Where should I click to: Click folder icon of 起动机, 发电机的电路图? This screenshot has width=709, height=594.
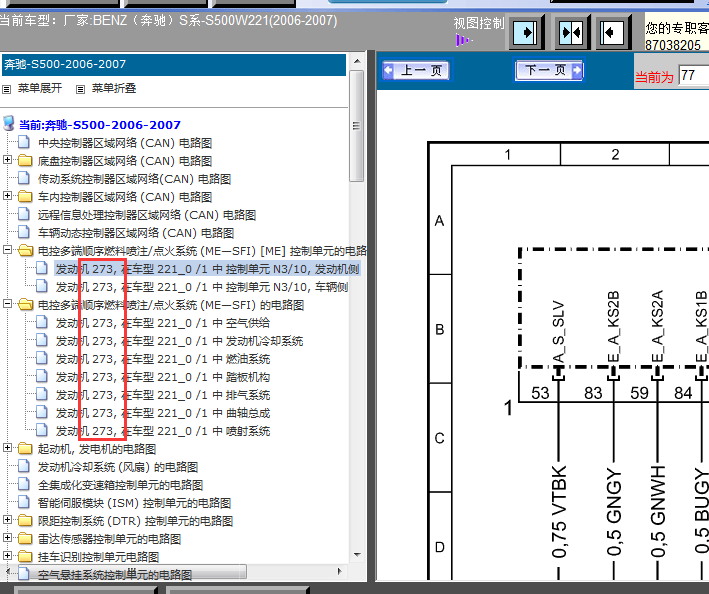25,448
